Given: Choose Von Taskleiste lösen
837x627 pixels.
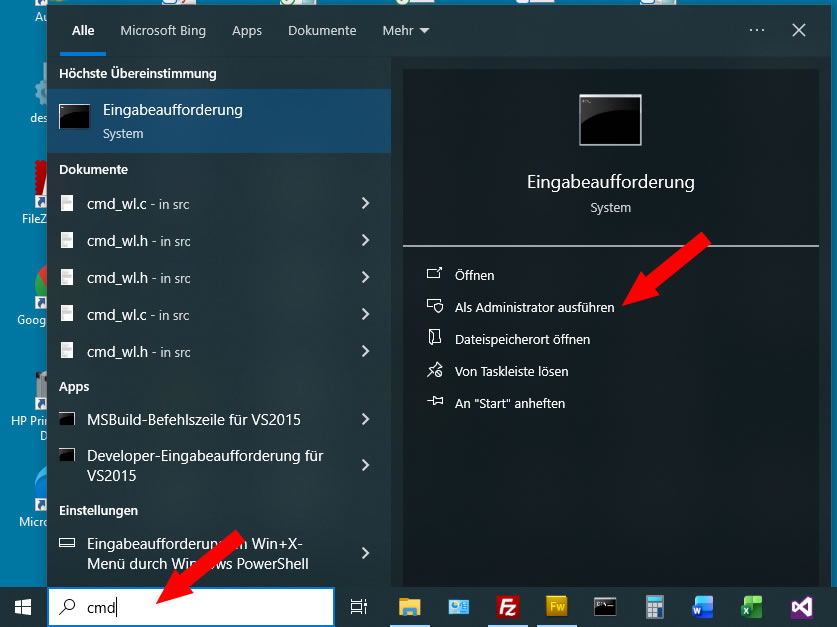Looking at the screenshot, I should coord(511,371).
